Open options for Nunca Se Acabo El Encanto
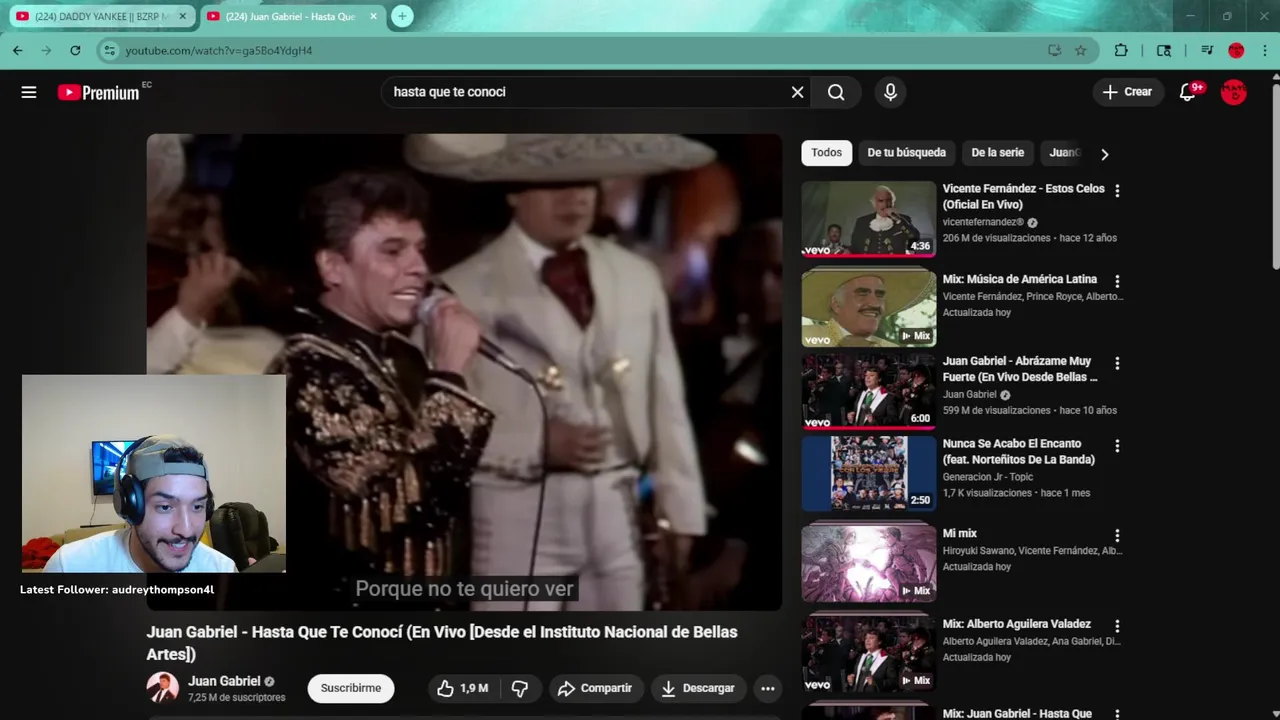The height and width of the screenshot is (720, 1280). click(x=1117, y=446)
